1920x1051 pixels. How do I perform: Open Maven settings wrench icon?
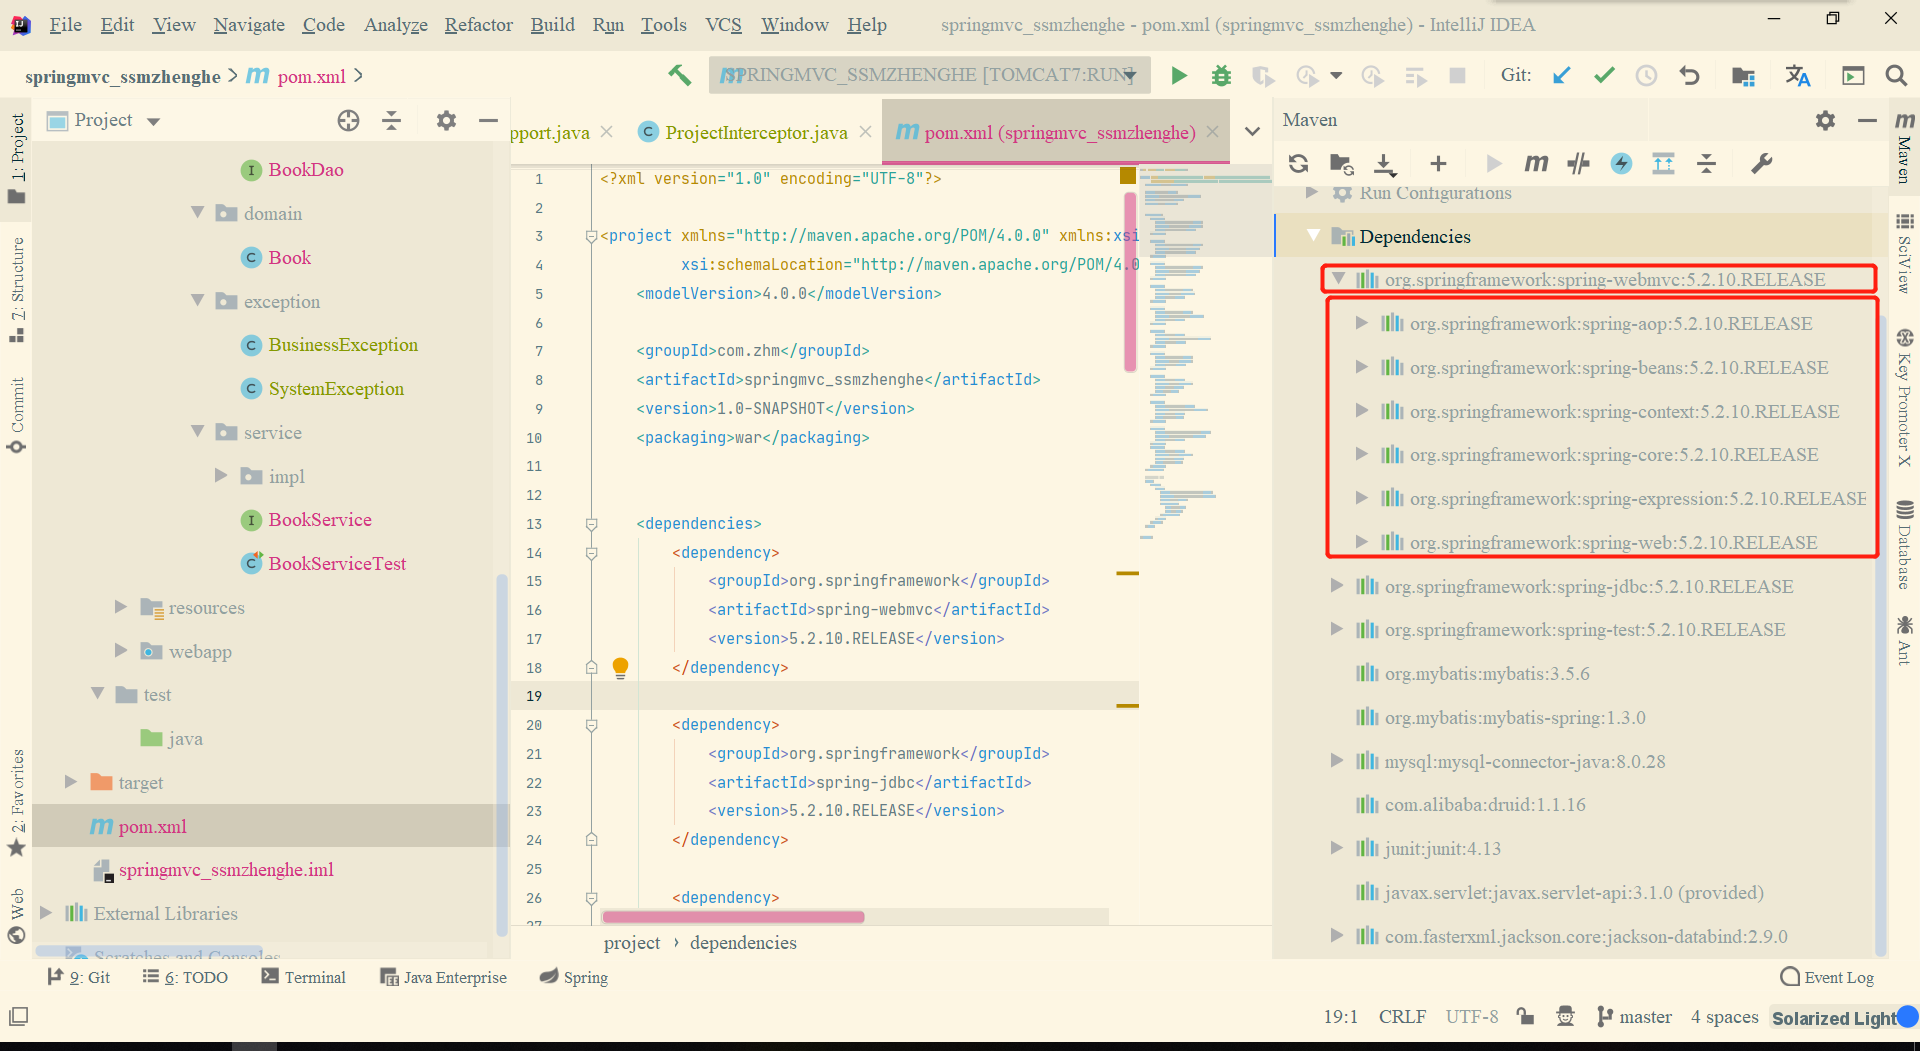click(1761, 164)
